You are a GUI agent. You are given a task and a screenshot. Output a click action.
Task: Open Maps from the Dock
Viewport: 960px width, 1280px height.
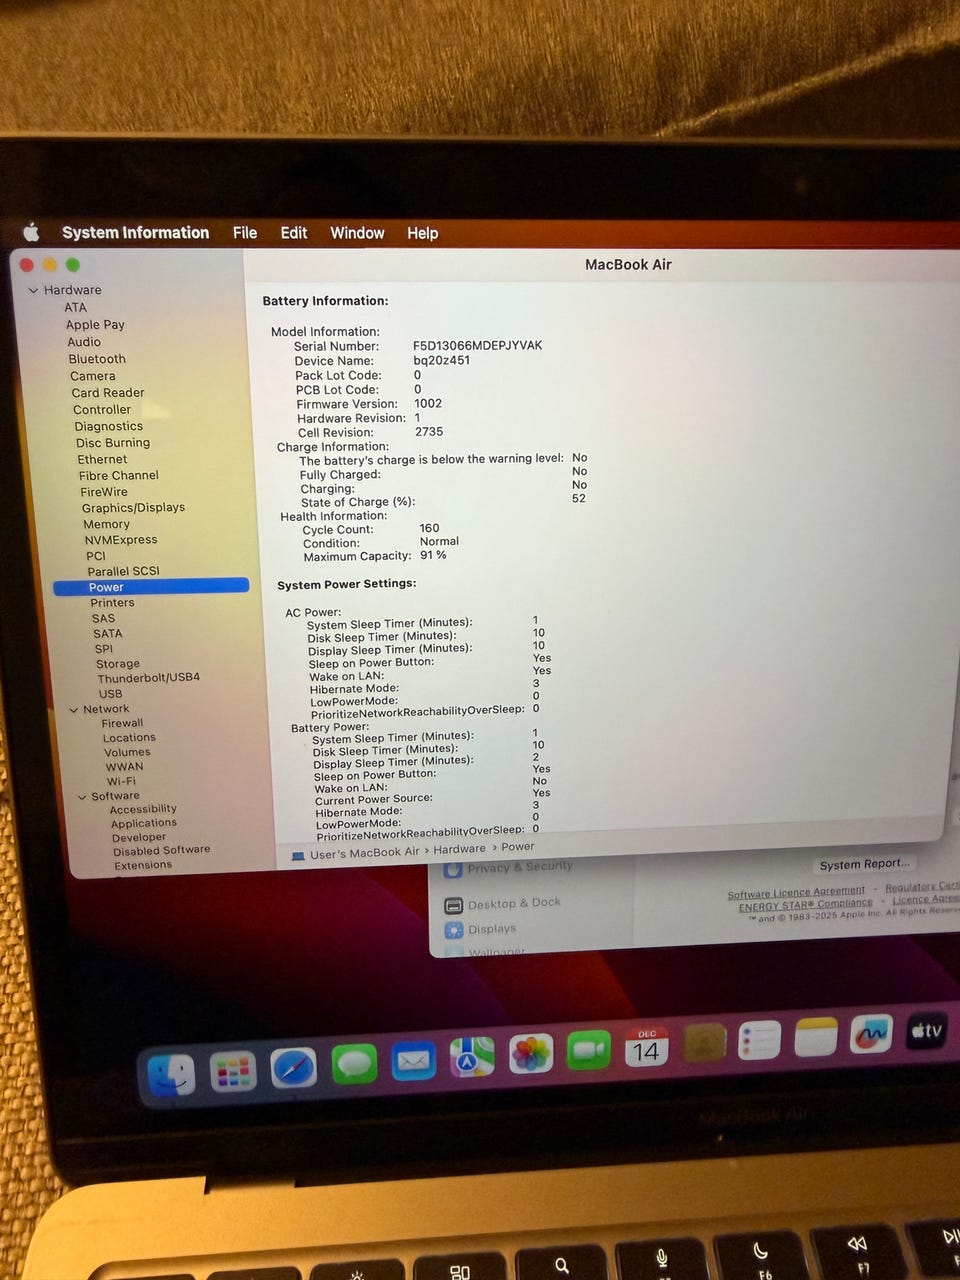[472, 1057]
